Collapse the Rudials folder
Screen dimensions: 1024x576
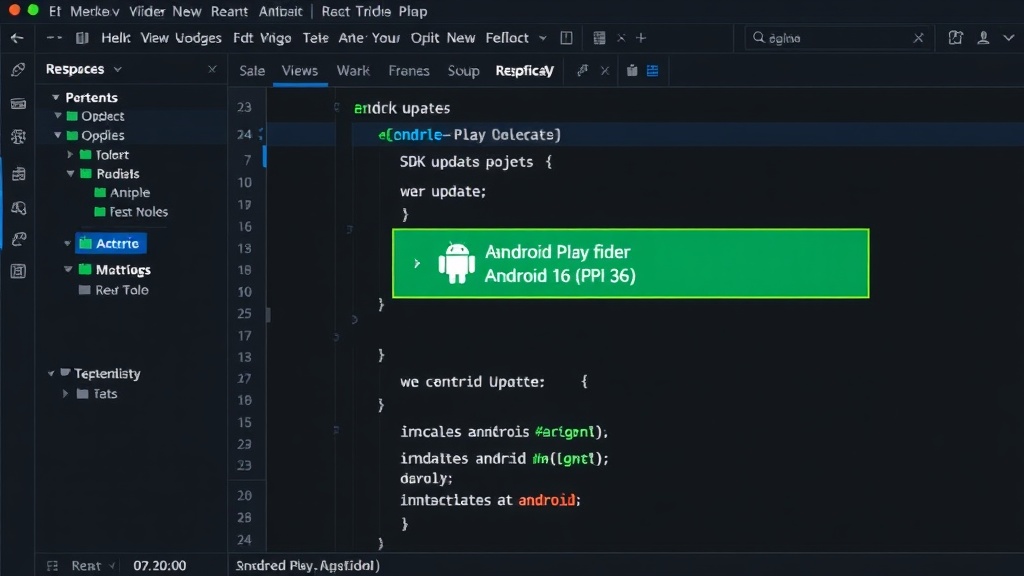tap(70, 174)
